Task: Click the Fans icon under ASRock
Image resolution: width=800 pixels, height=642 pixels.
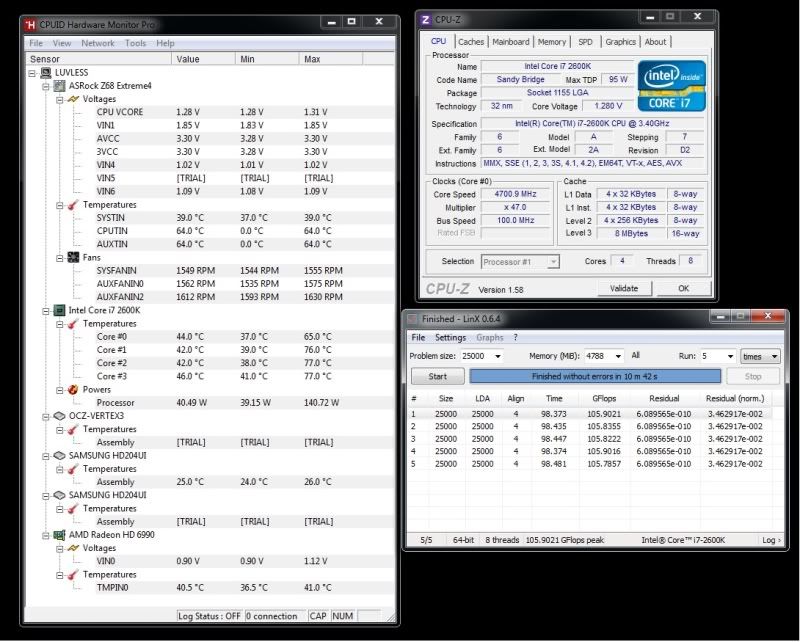Action: click(x=73, y=257)
